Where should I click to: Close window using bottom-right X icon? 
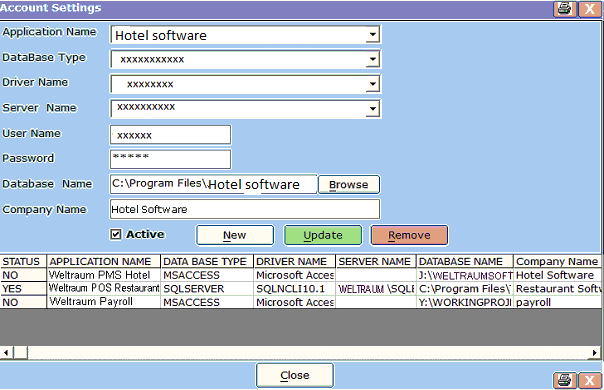[589, 380]
